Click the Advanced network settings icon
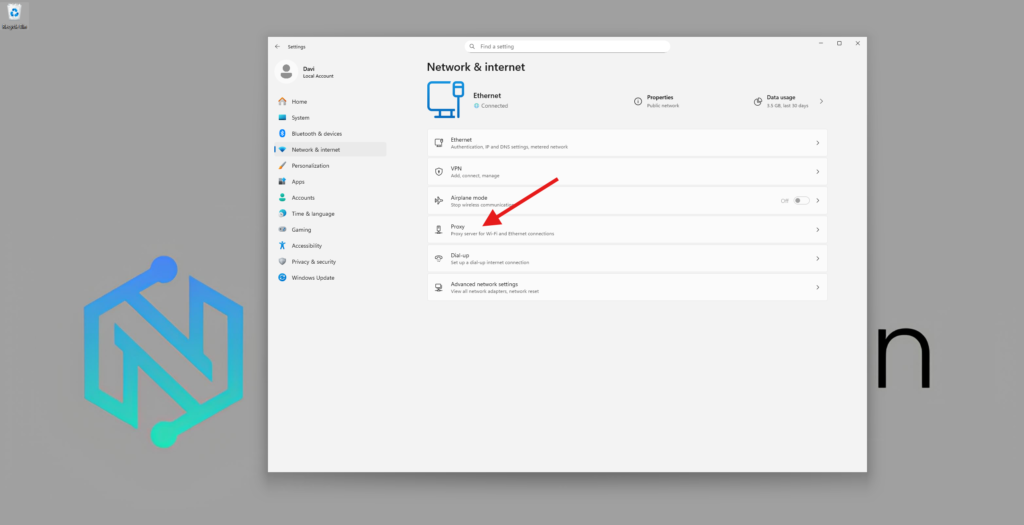The width and height of the screenshot is (1024, 525). (439, 287)
